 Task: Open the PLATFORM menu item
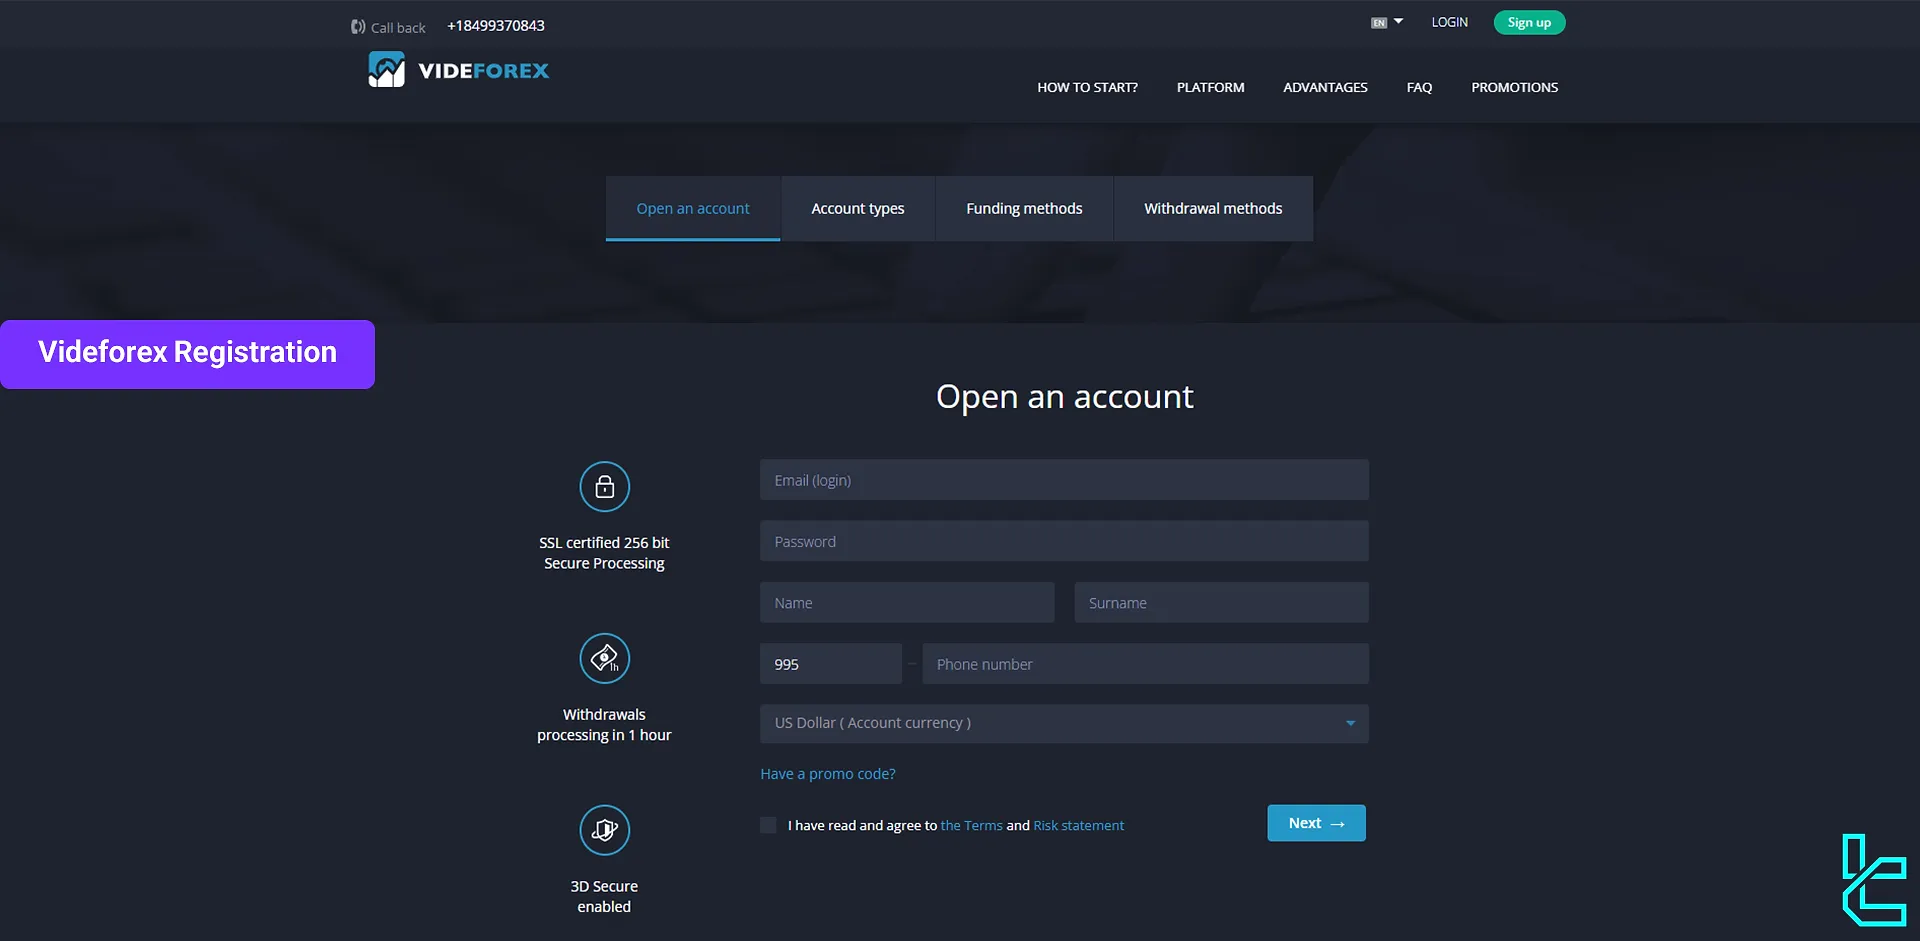pos(1210,87)
